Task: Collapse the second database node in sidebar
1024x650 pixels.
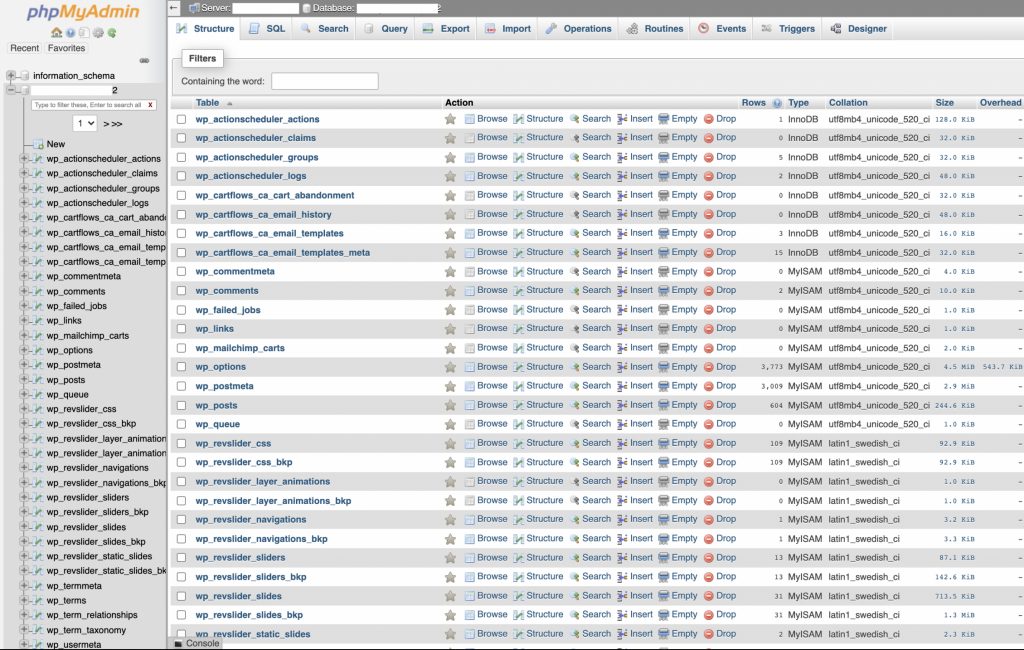Action: pyautogui.click(x=10, y=89)
